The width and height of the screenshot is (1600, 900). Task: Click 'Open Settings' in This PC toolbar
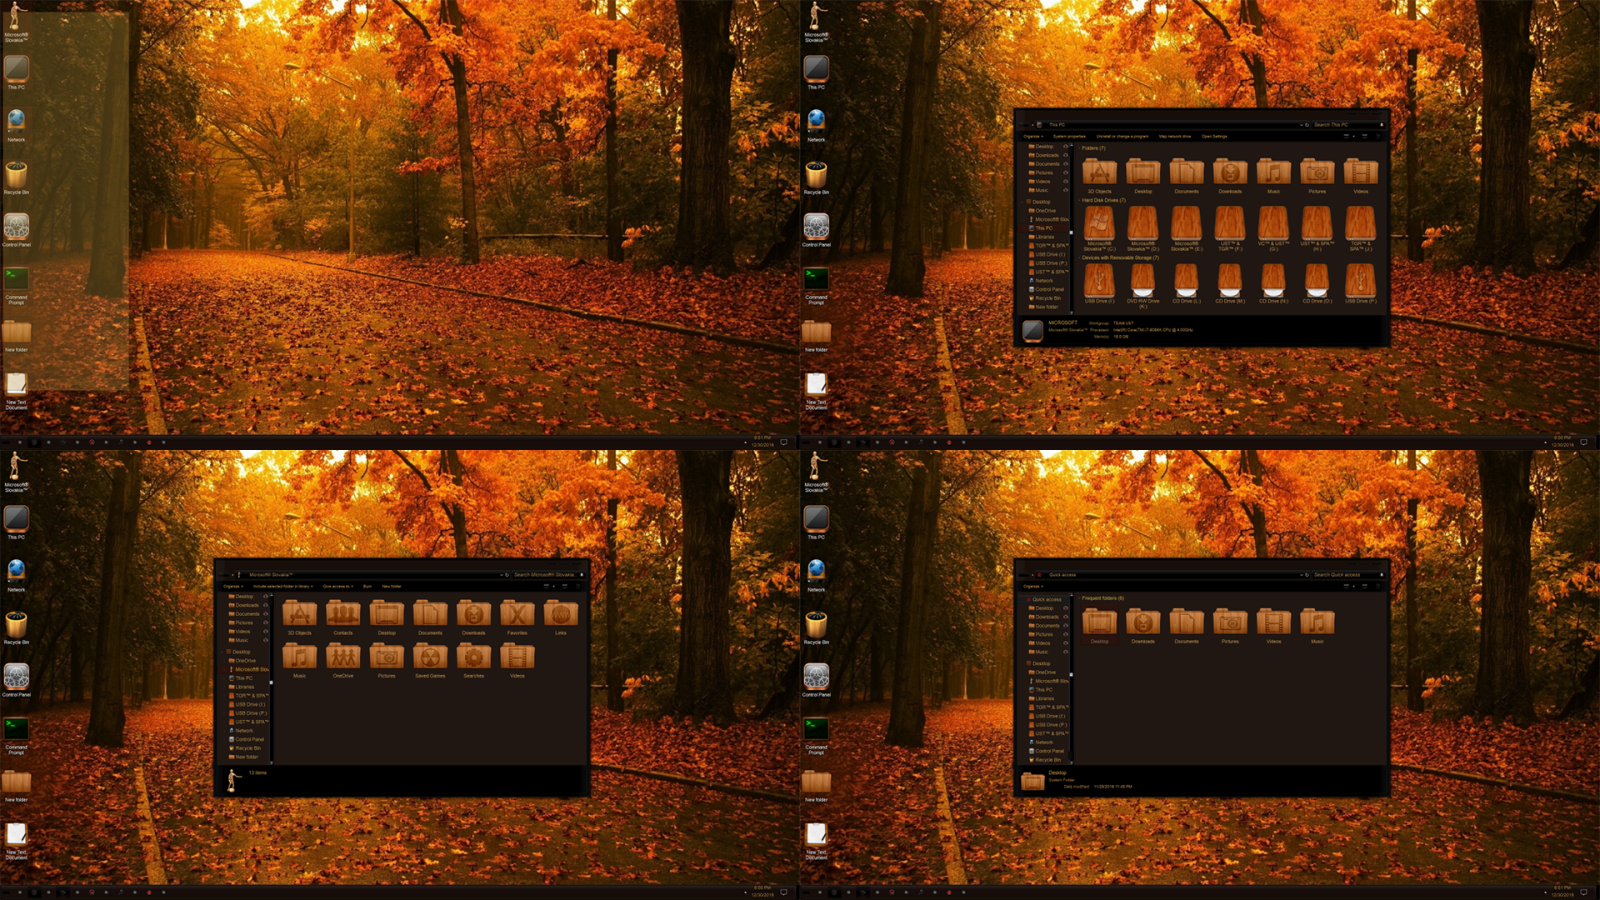point(1214,137)
